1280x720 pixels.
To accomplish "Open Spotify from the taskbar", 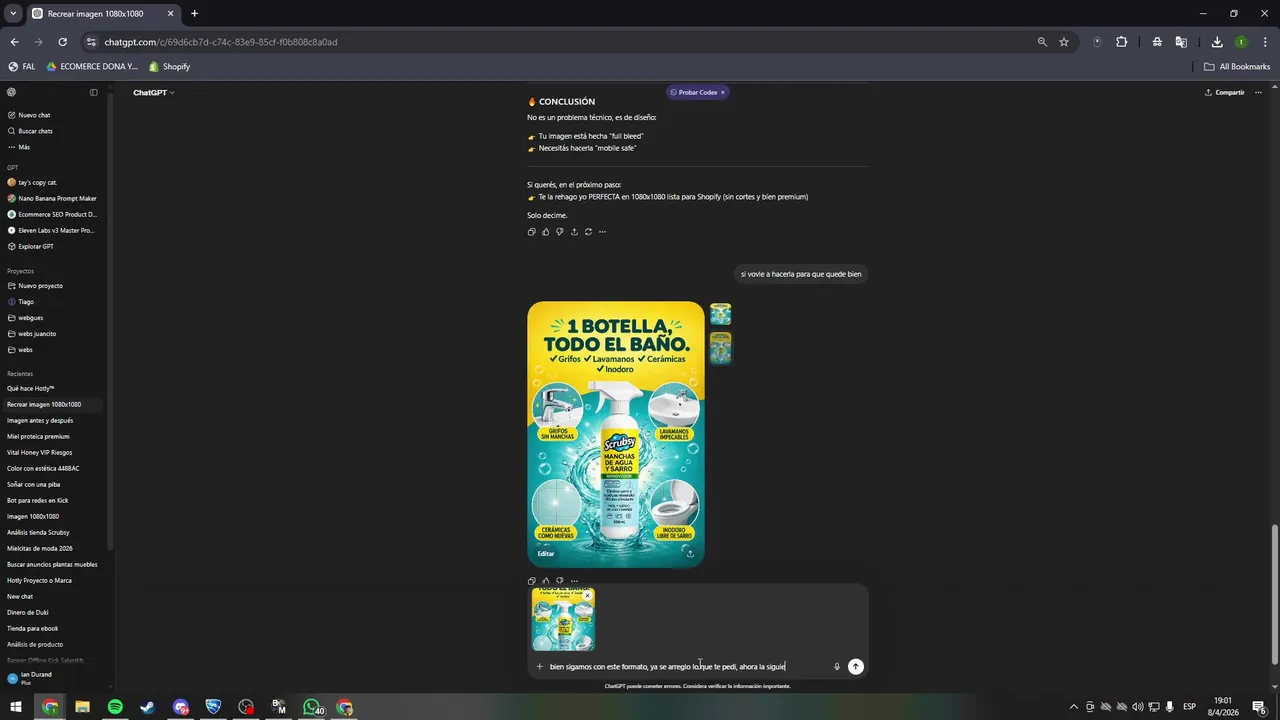I will pyautogui.click(x=115, y=707).
